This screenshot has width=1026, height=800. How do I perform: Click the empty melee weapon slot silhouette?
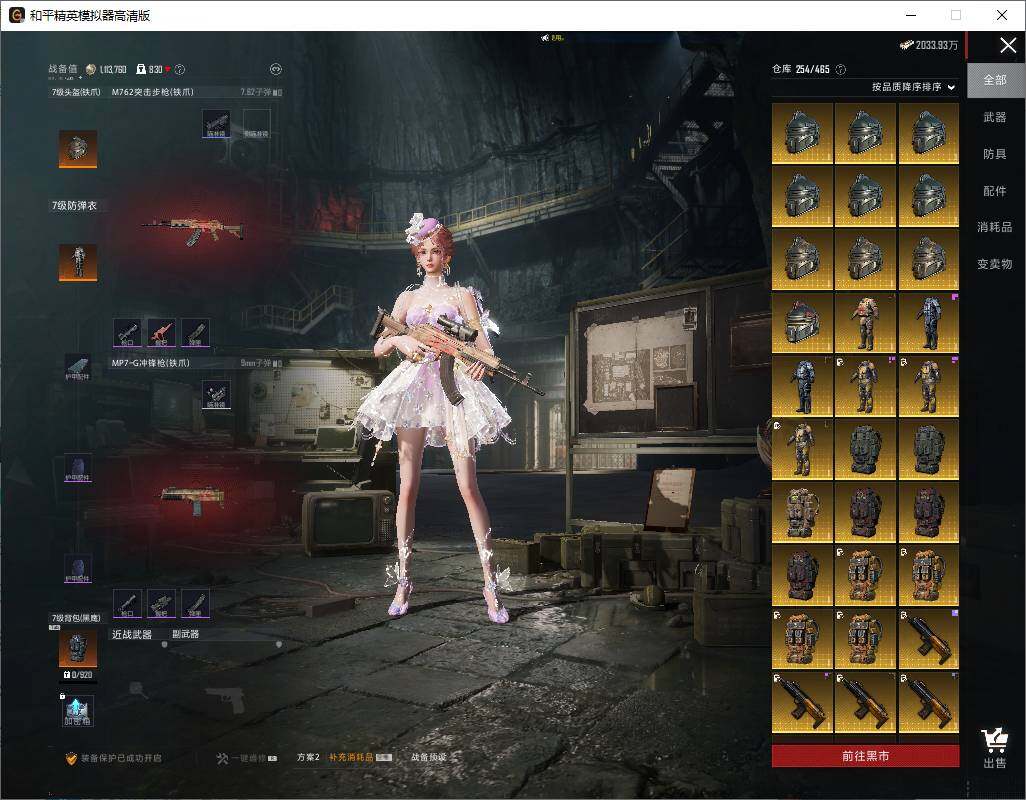point(137,688)
